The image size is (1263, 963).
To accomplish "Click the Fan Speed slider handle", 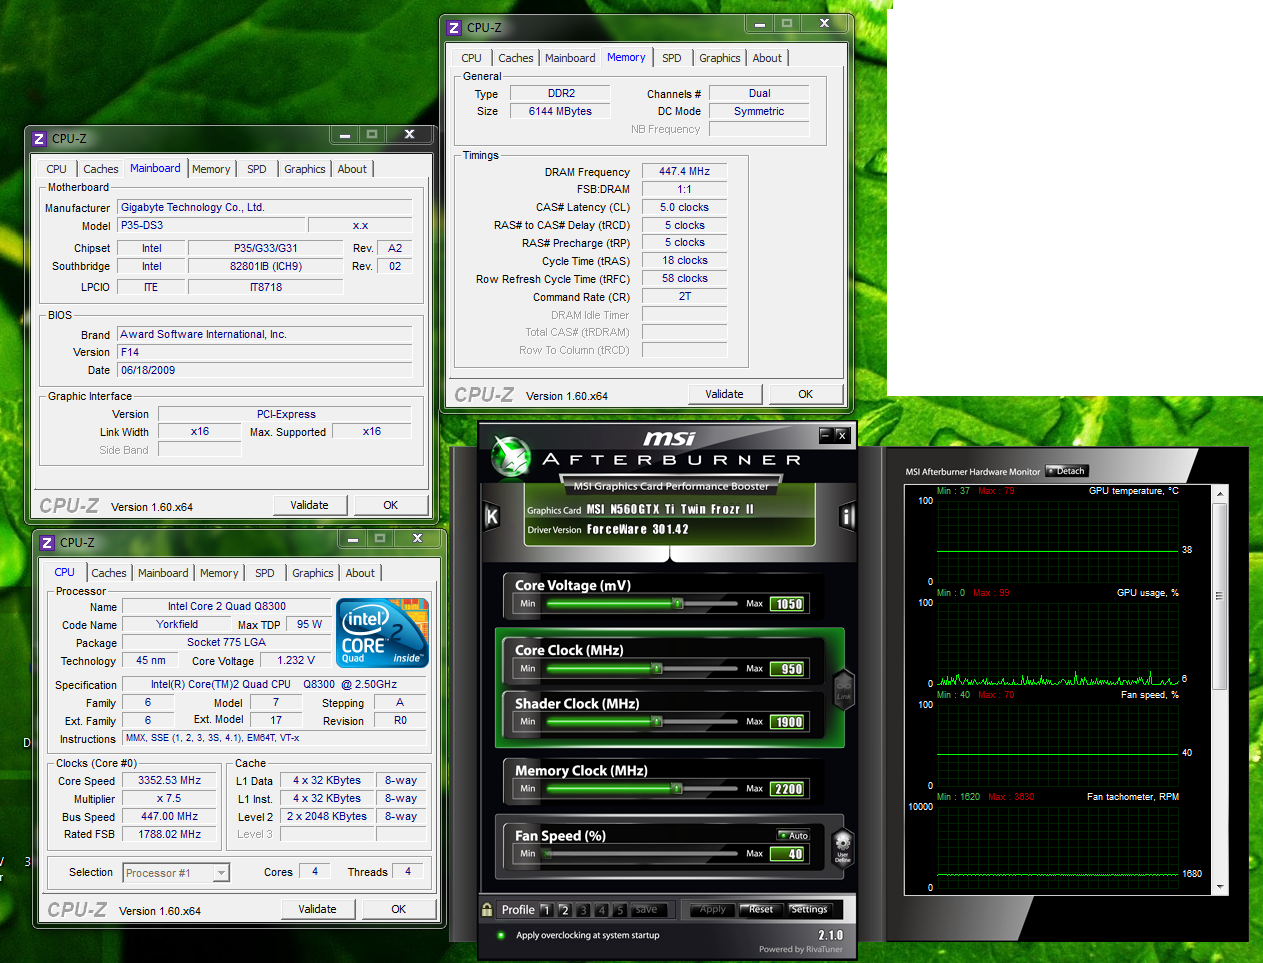I will (548, 854).
